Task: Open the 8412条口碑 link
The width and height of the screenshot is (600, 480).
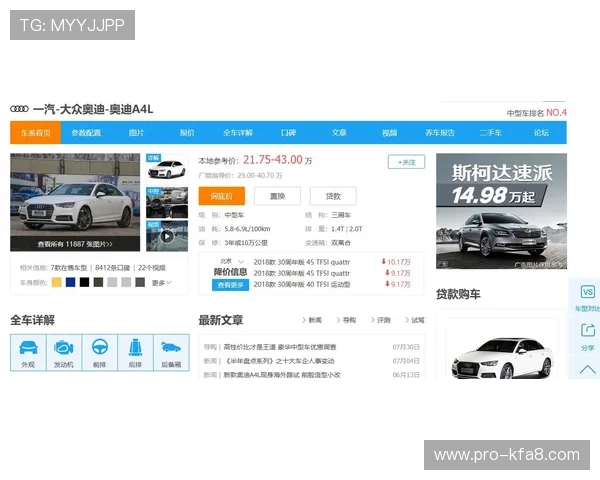Action: point(112,268)
